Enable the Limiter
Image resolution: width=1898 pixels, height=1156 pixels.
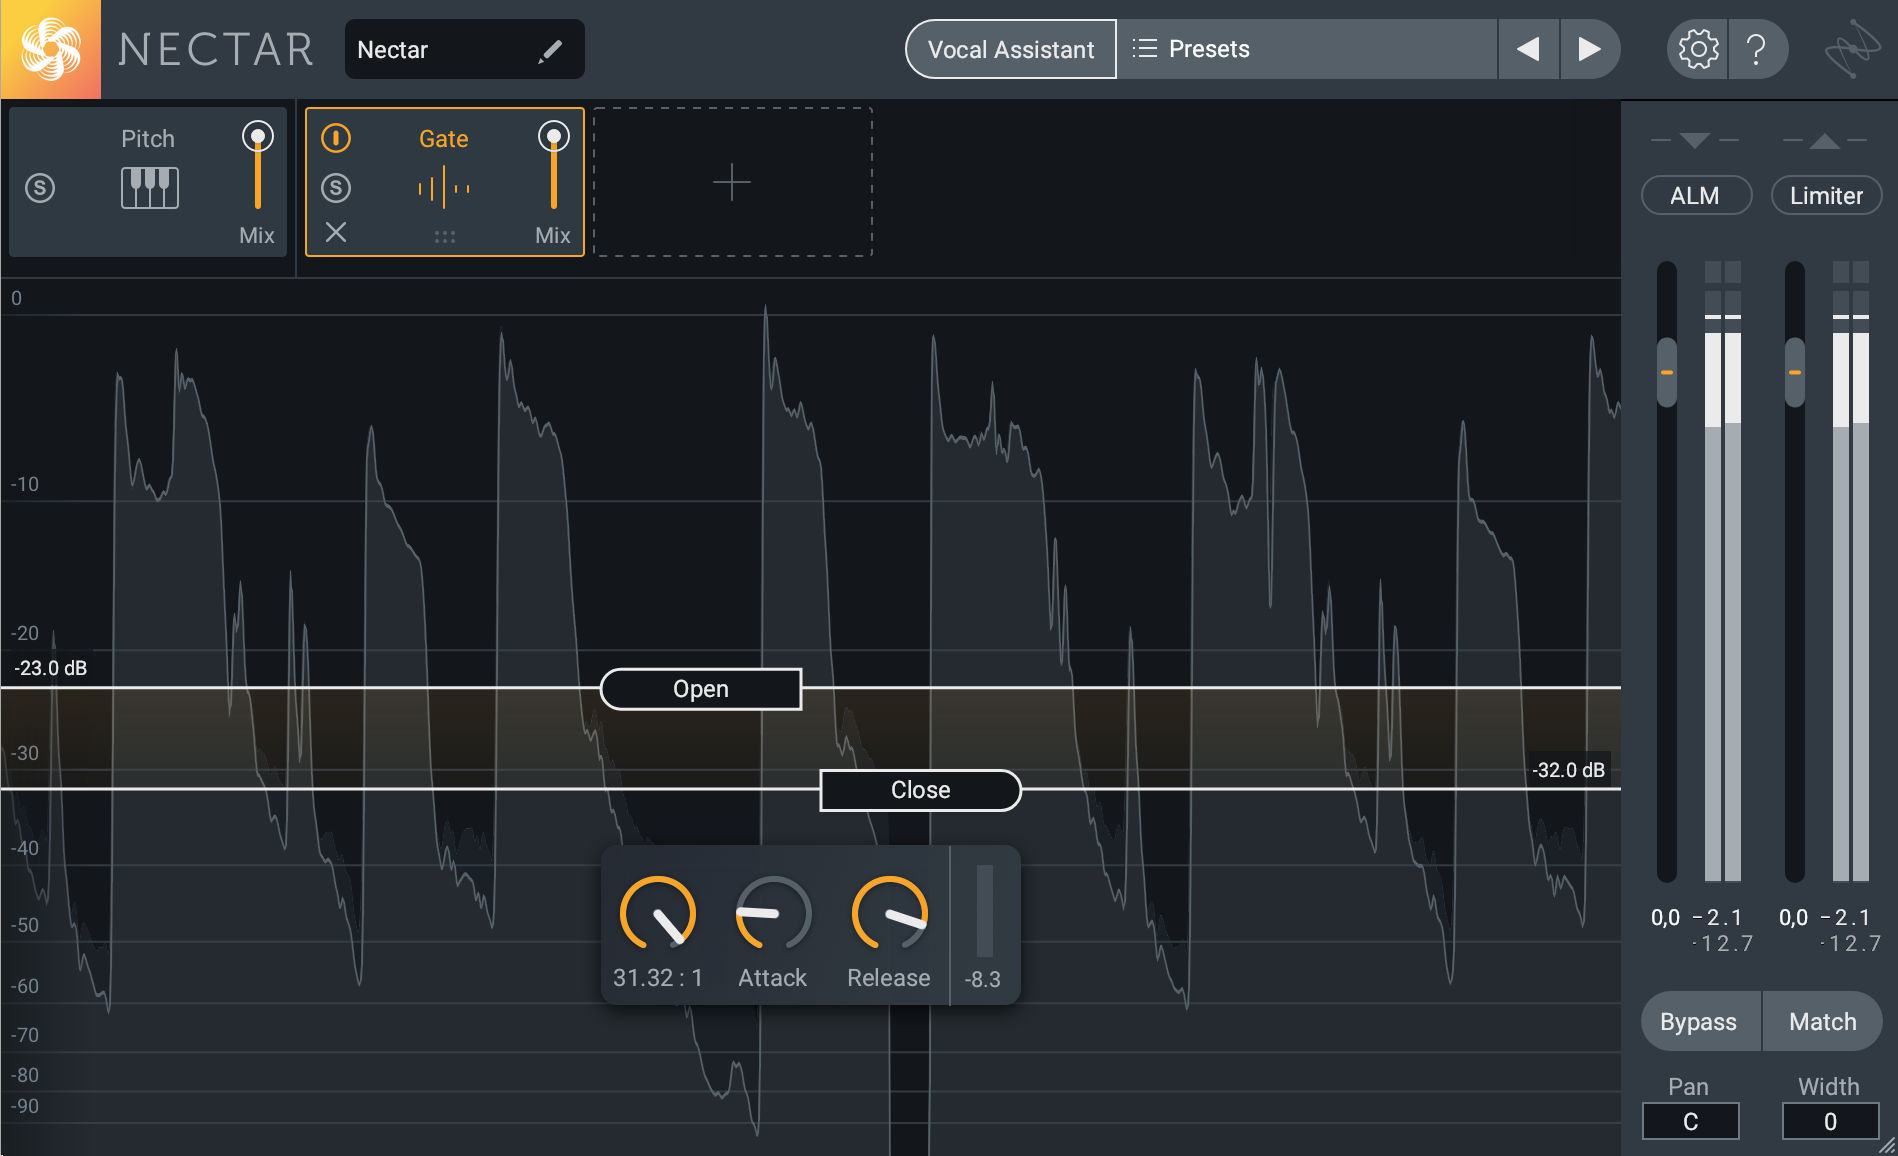tap(1826, 195)
